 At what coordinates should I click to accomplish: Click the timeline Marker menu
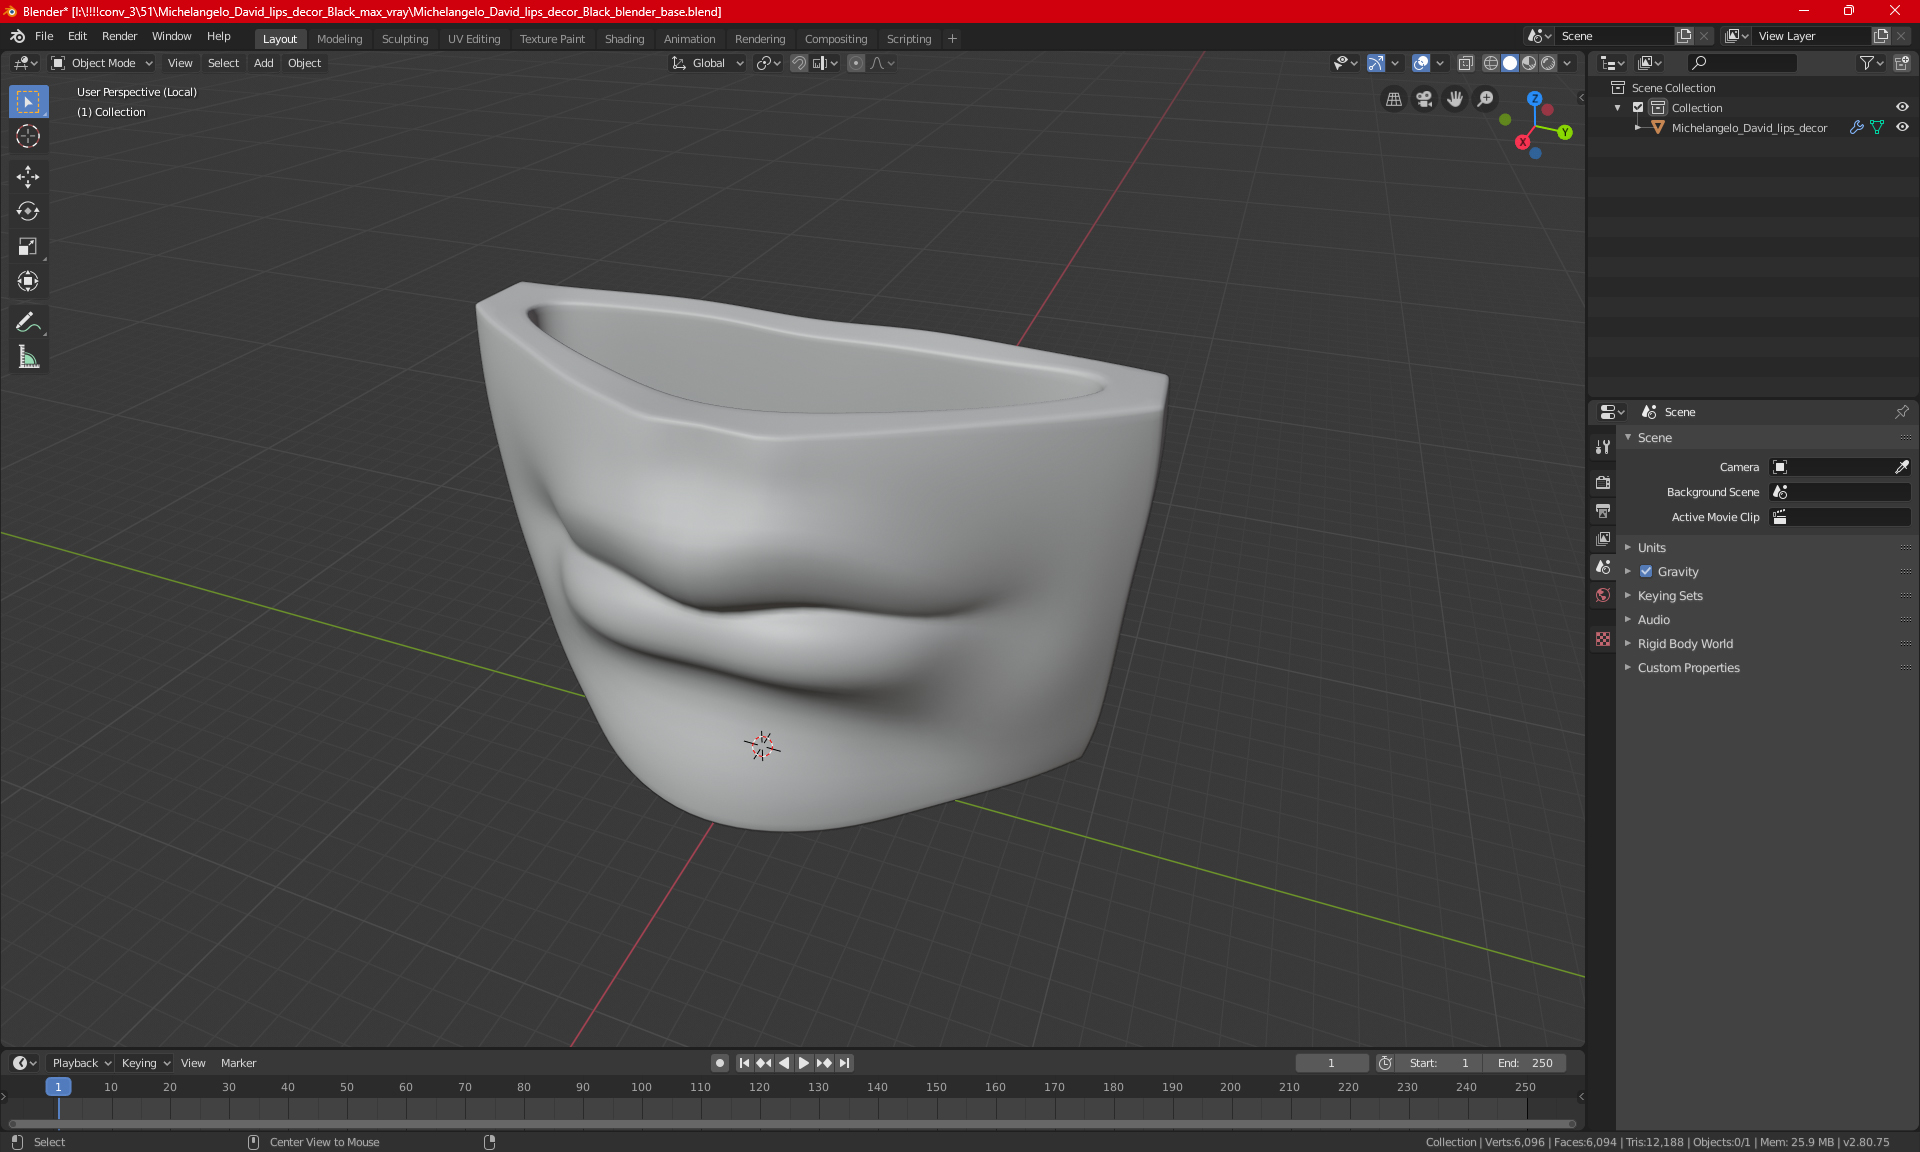[x=238, y=1063]
